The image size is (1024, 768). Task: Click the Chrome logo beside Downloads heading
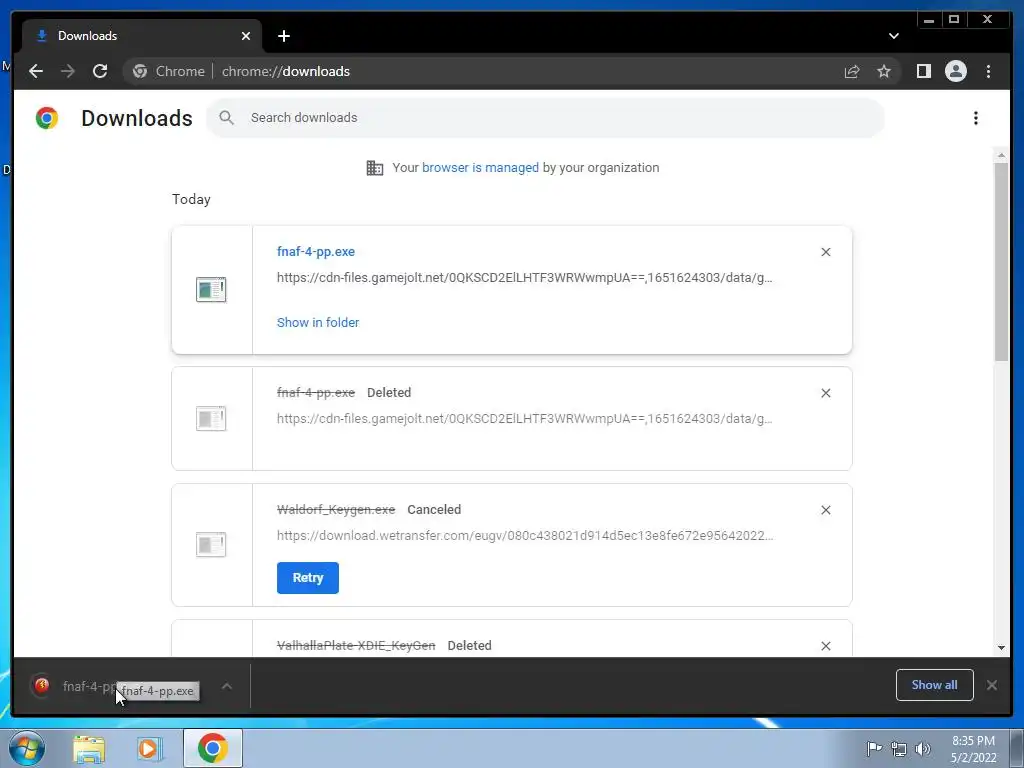(47, 118)
